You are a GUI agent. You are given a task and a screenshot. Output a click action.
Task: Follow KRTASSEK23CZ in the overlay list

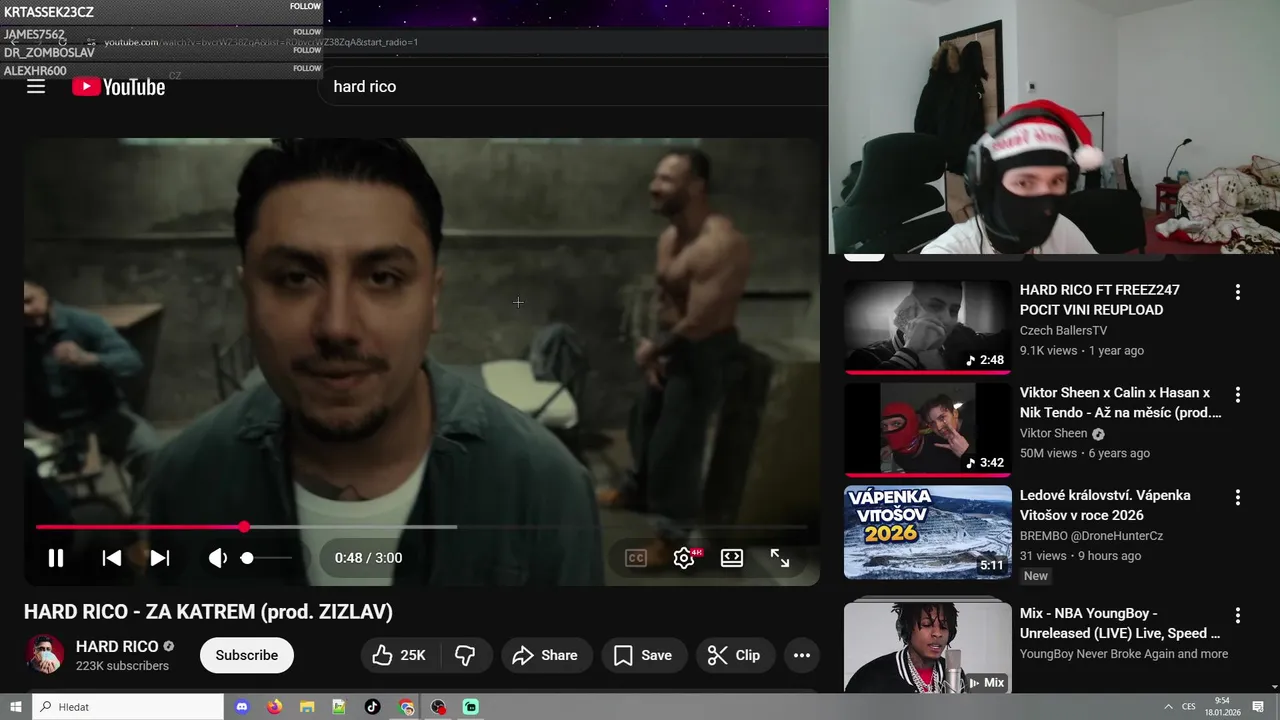tap(306, 6)
